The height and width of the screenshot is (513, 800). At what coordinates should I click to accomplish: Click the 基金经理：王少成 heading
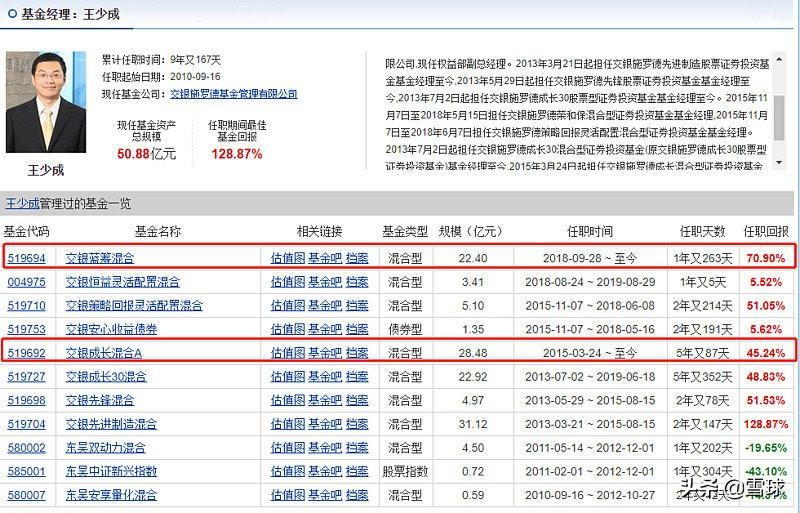[70, 14]
